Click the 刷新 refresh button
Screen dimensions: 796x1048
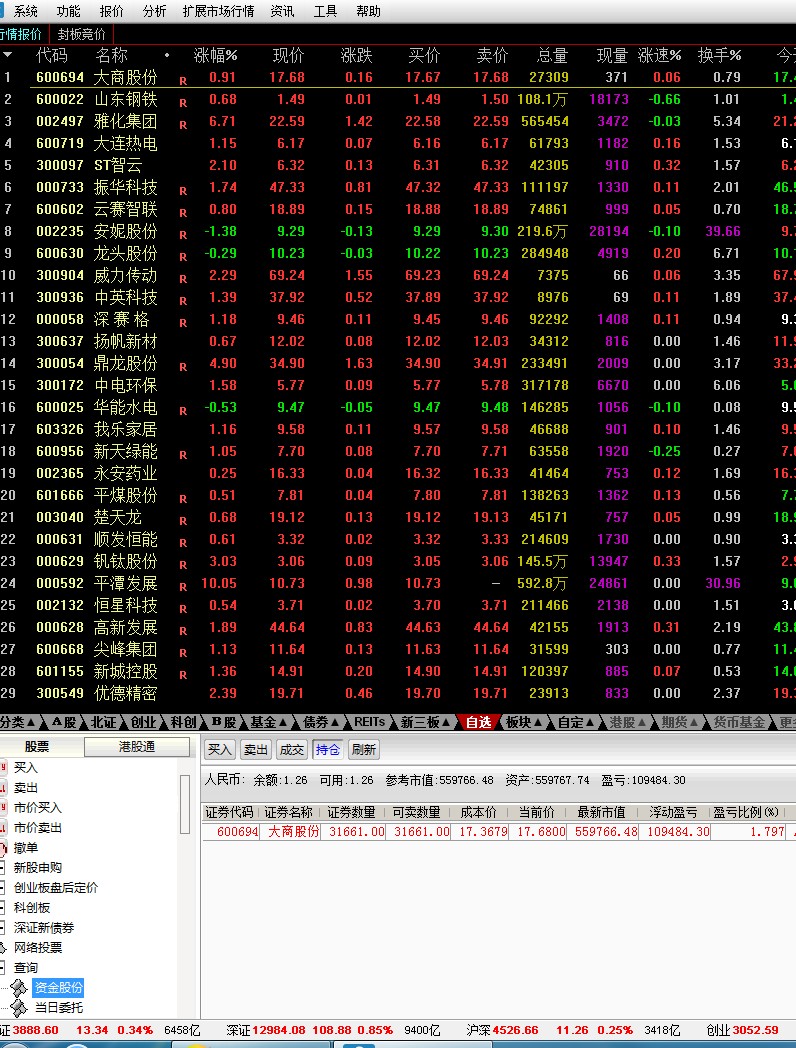pyautogui.click(x=364, y=749)
